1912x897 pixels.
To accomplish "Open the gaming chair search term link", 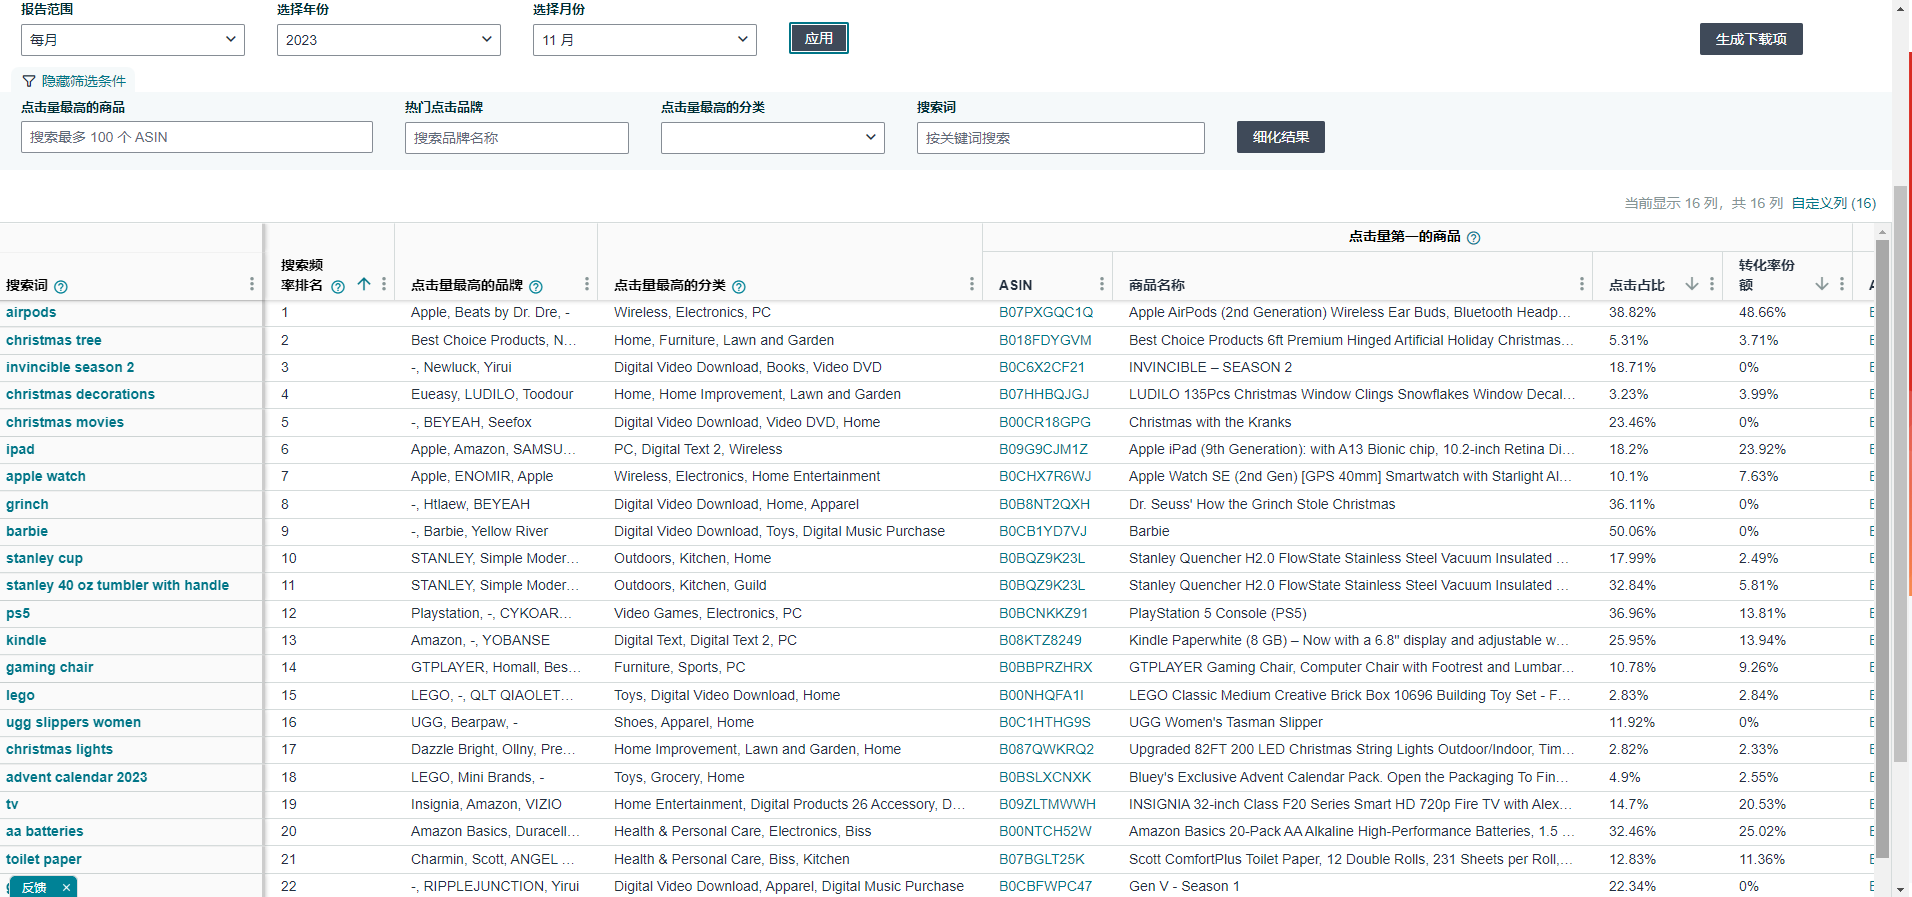I will 50,667.
